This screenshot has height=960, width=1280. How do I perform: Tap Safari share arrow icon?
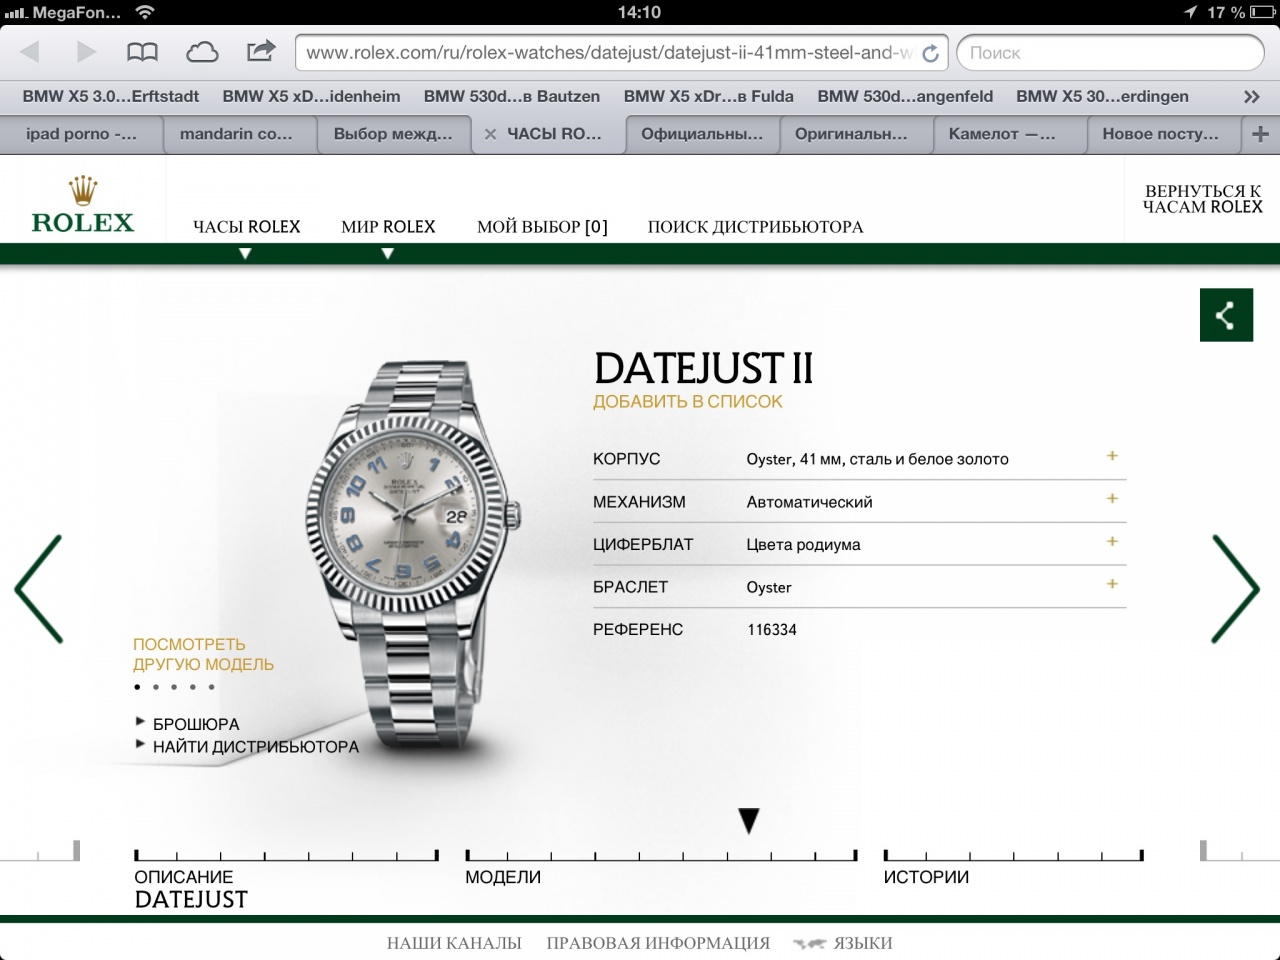coord(261,51)
